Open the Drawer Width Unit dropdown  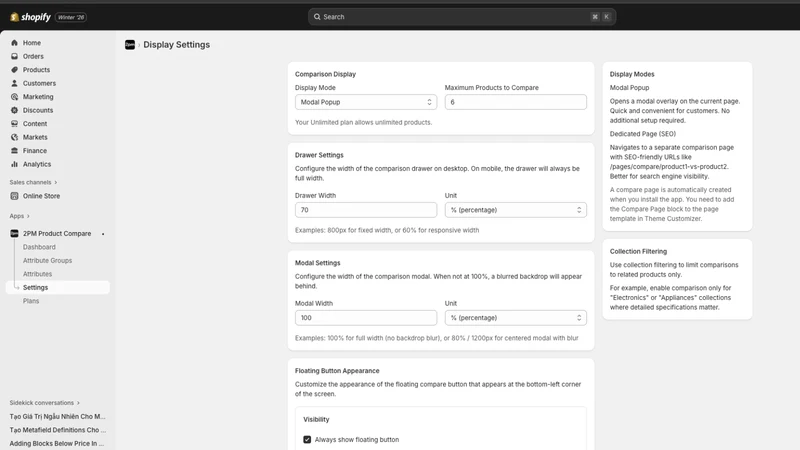515,210
